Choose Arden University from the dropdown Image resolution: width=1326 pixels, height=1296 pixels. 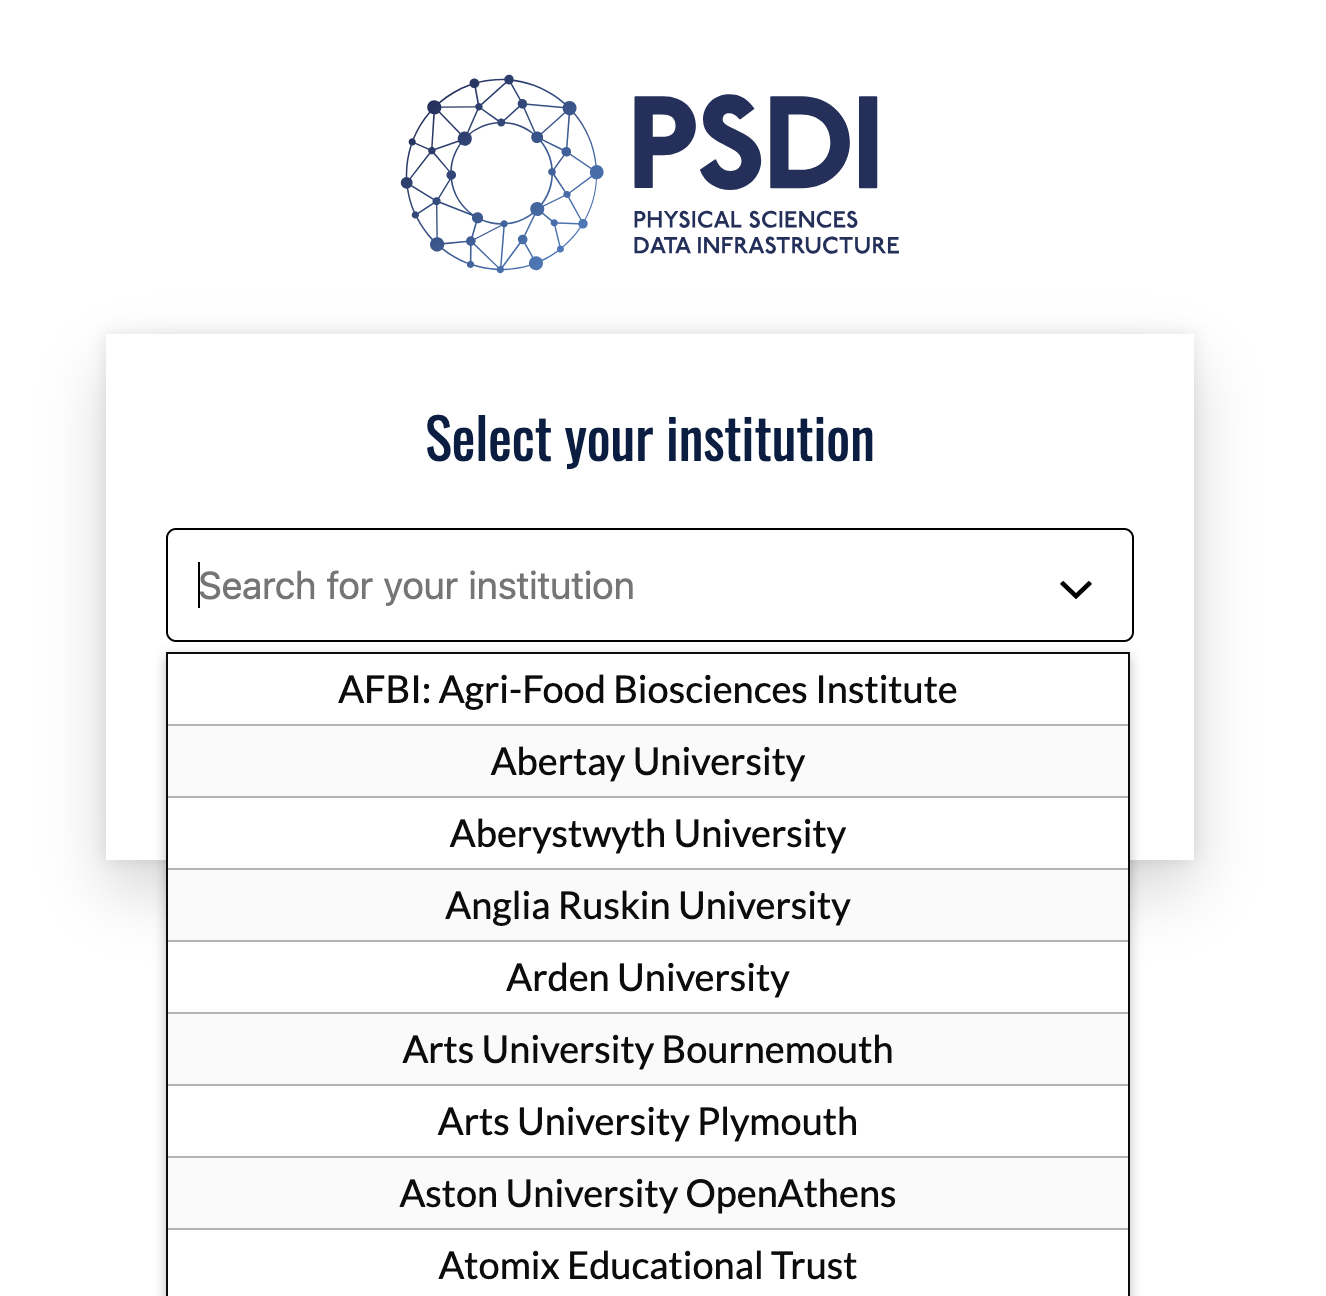click(648, 978)
